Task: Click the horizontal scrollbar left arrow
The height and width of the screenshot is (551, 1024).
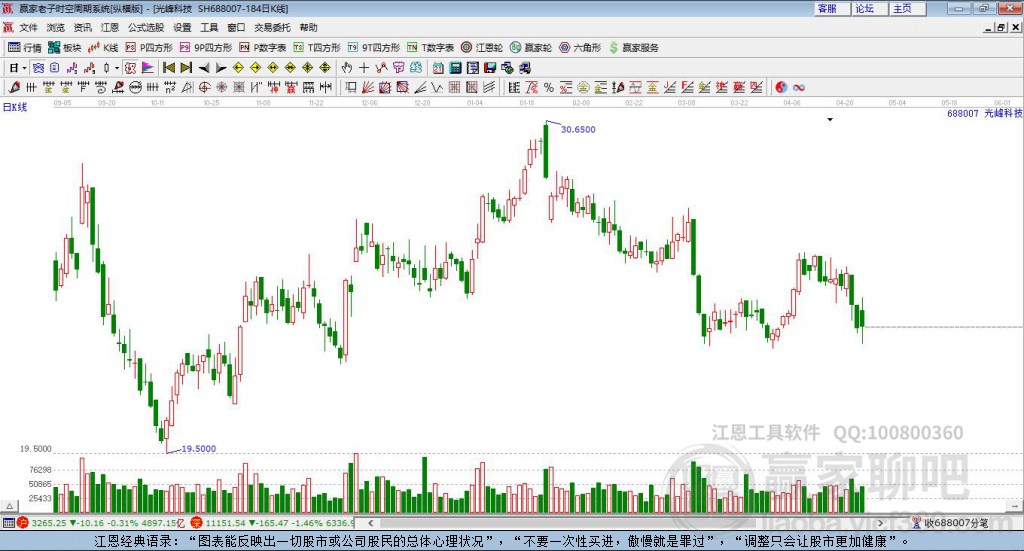Action: point(371,523)
